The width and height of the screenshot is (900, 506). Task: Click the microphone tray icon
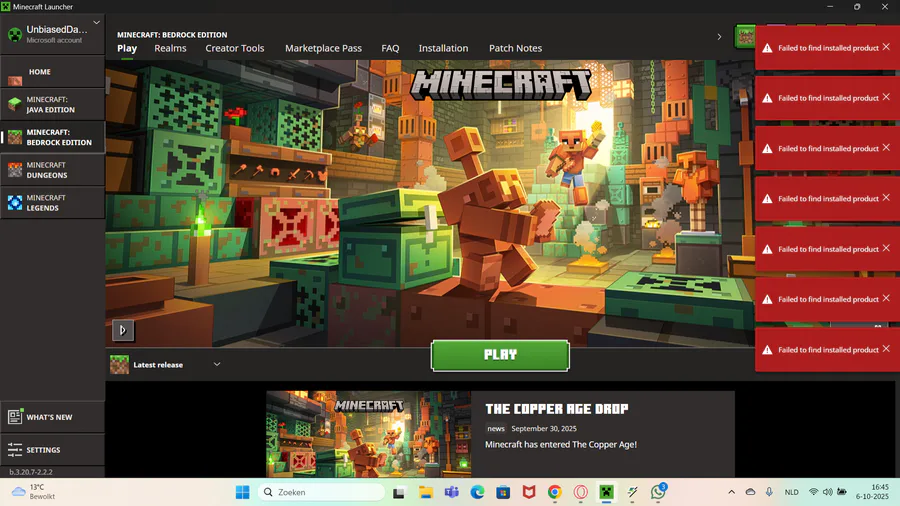(x=769, y=492)
